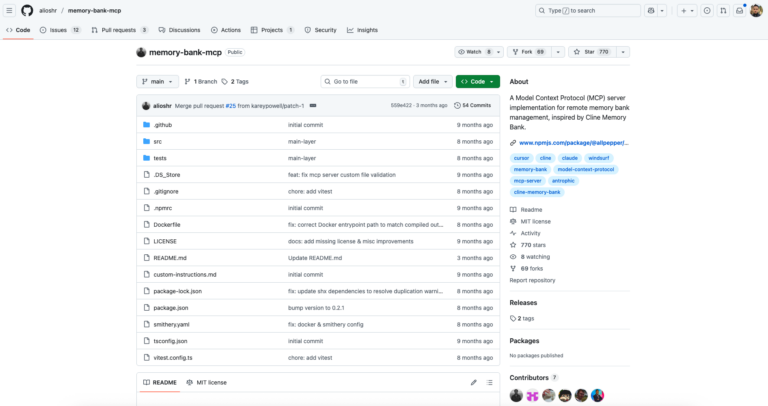
Task: Go to GitHub home via Octocat logo
Action: 27,10
